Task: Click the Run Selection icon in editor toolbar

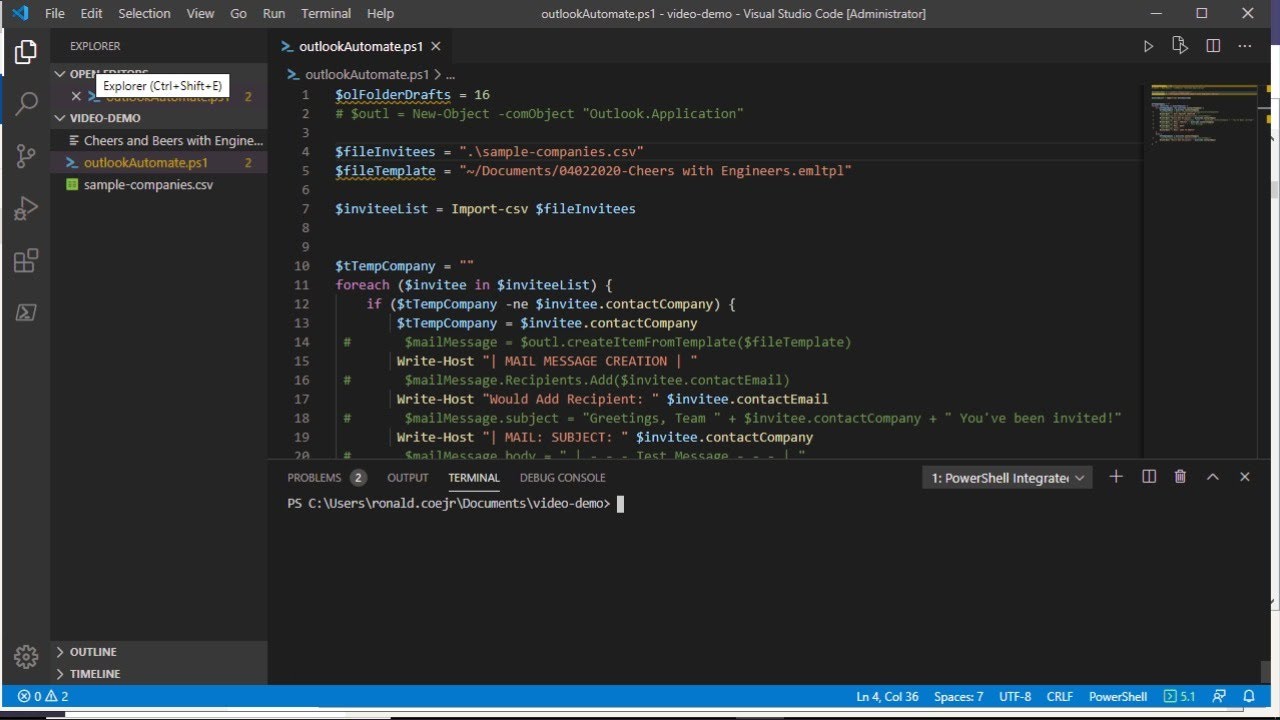Action: point(1180,46)
